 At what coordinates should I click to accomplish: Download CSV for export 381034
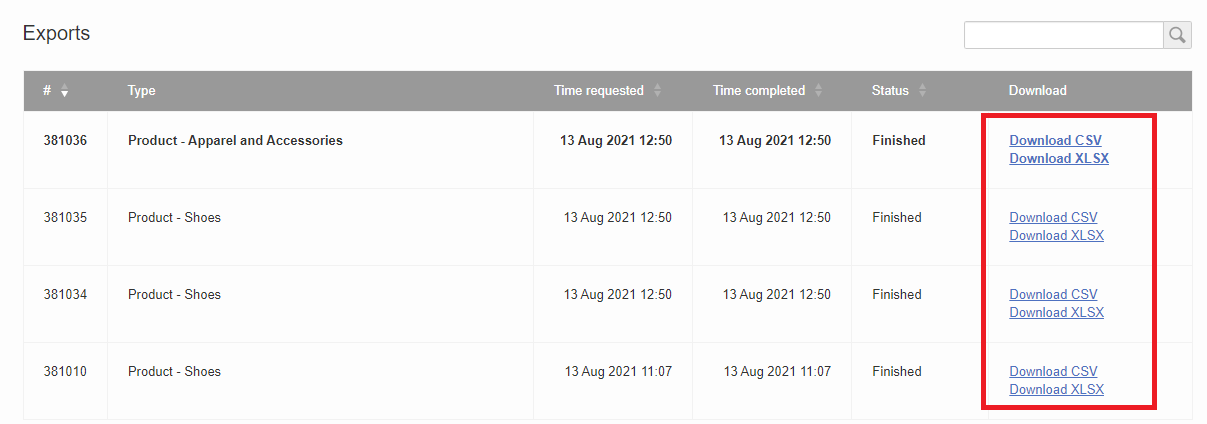(x=1053, y=295)
